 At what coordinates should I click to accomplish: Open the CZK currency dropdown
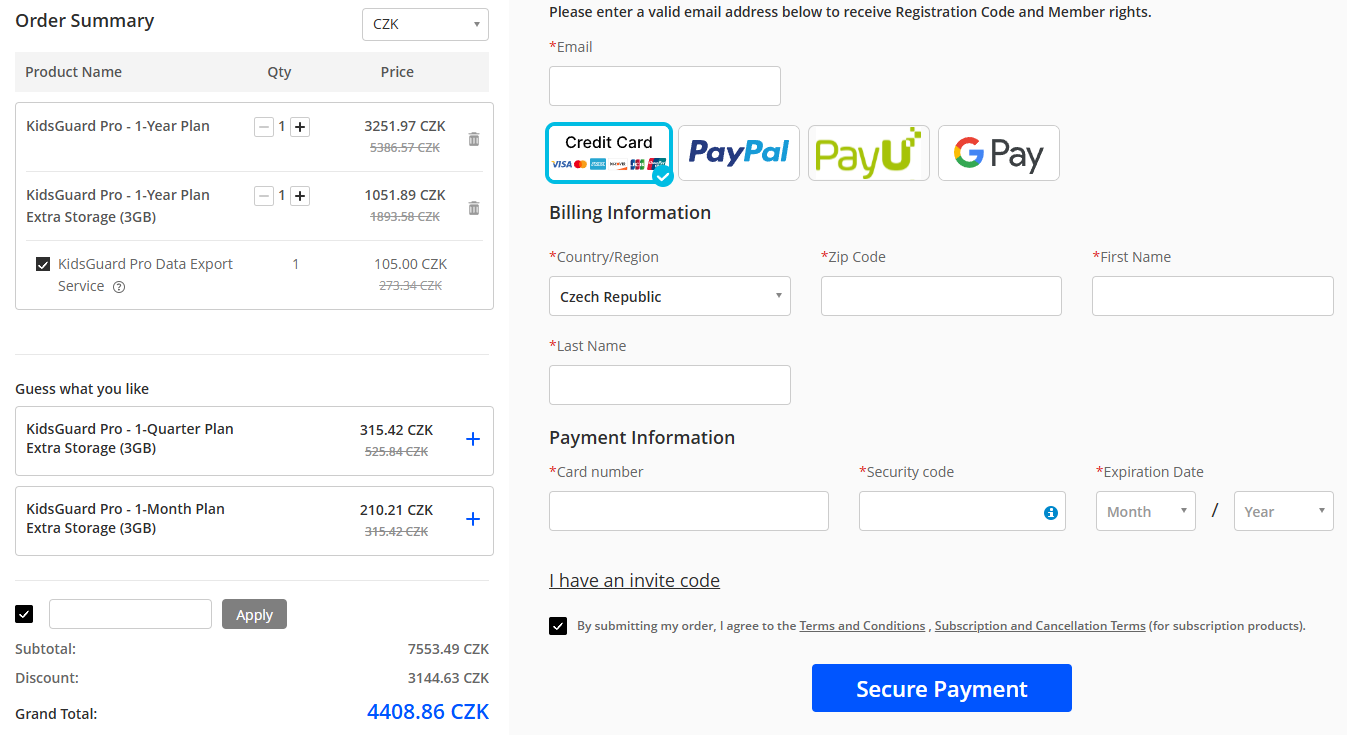pos(425,24)
